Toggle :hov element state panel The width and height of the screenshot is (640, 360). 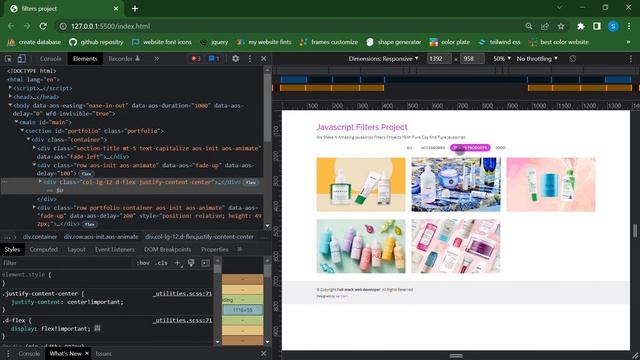143,263
